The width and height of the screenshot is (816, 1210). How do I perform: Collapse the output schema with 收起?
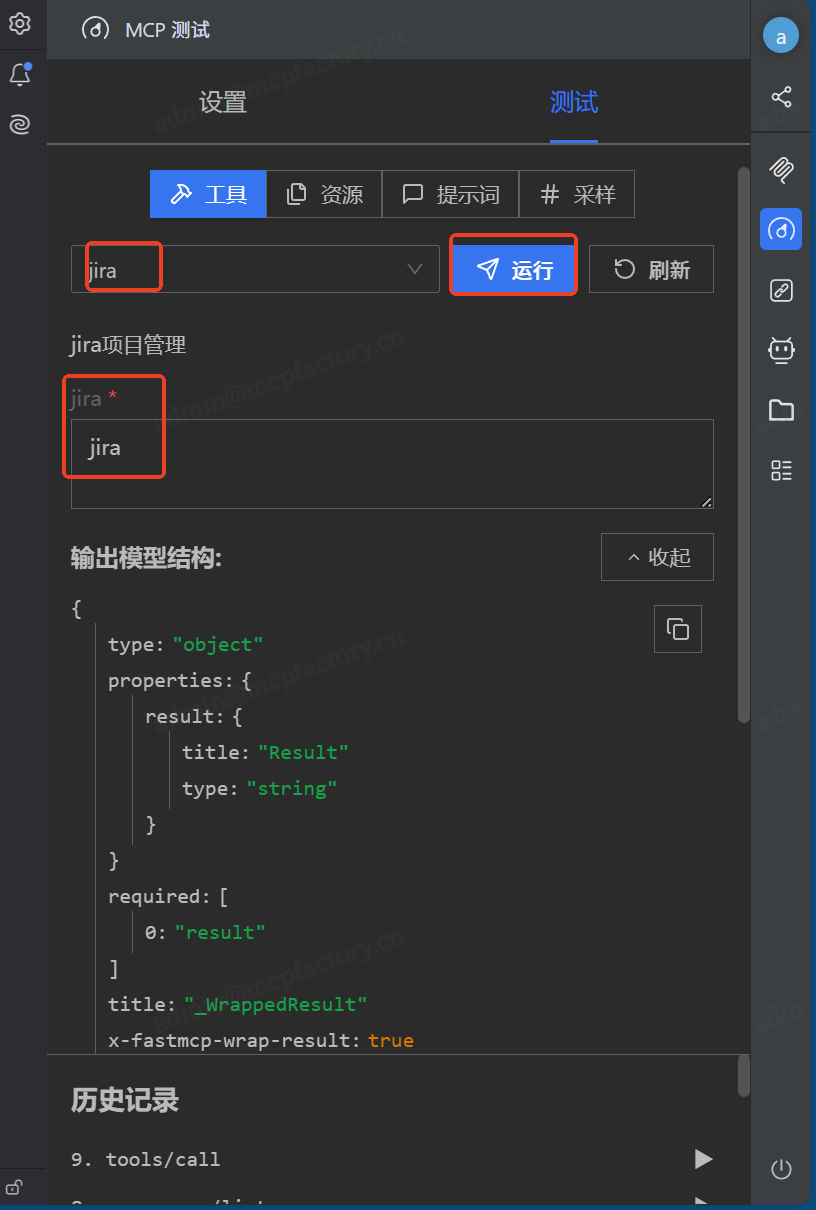[657, 557]
